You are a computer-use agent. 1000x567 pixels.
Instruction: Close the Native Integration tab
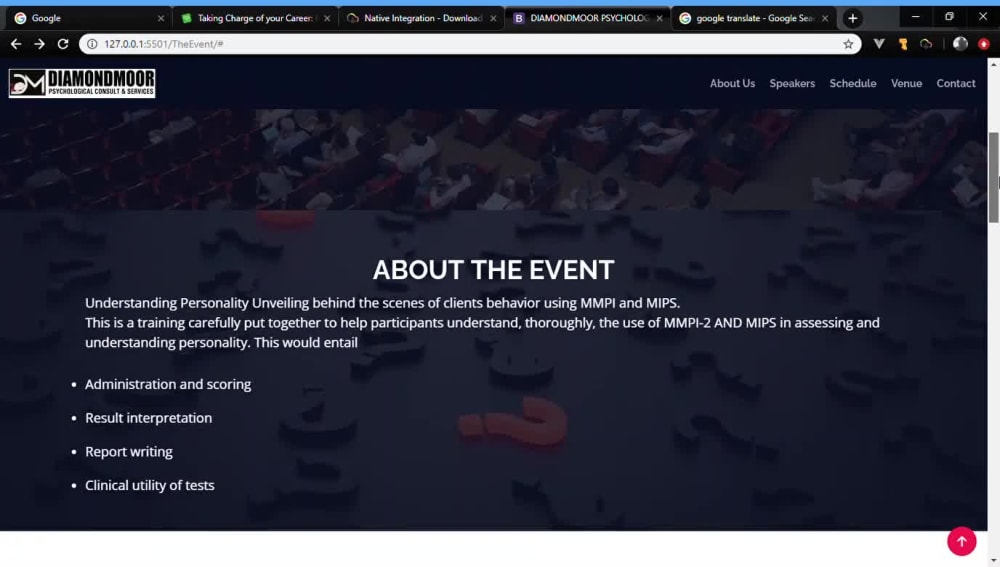493,18
